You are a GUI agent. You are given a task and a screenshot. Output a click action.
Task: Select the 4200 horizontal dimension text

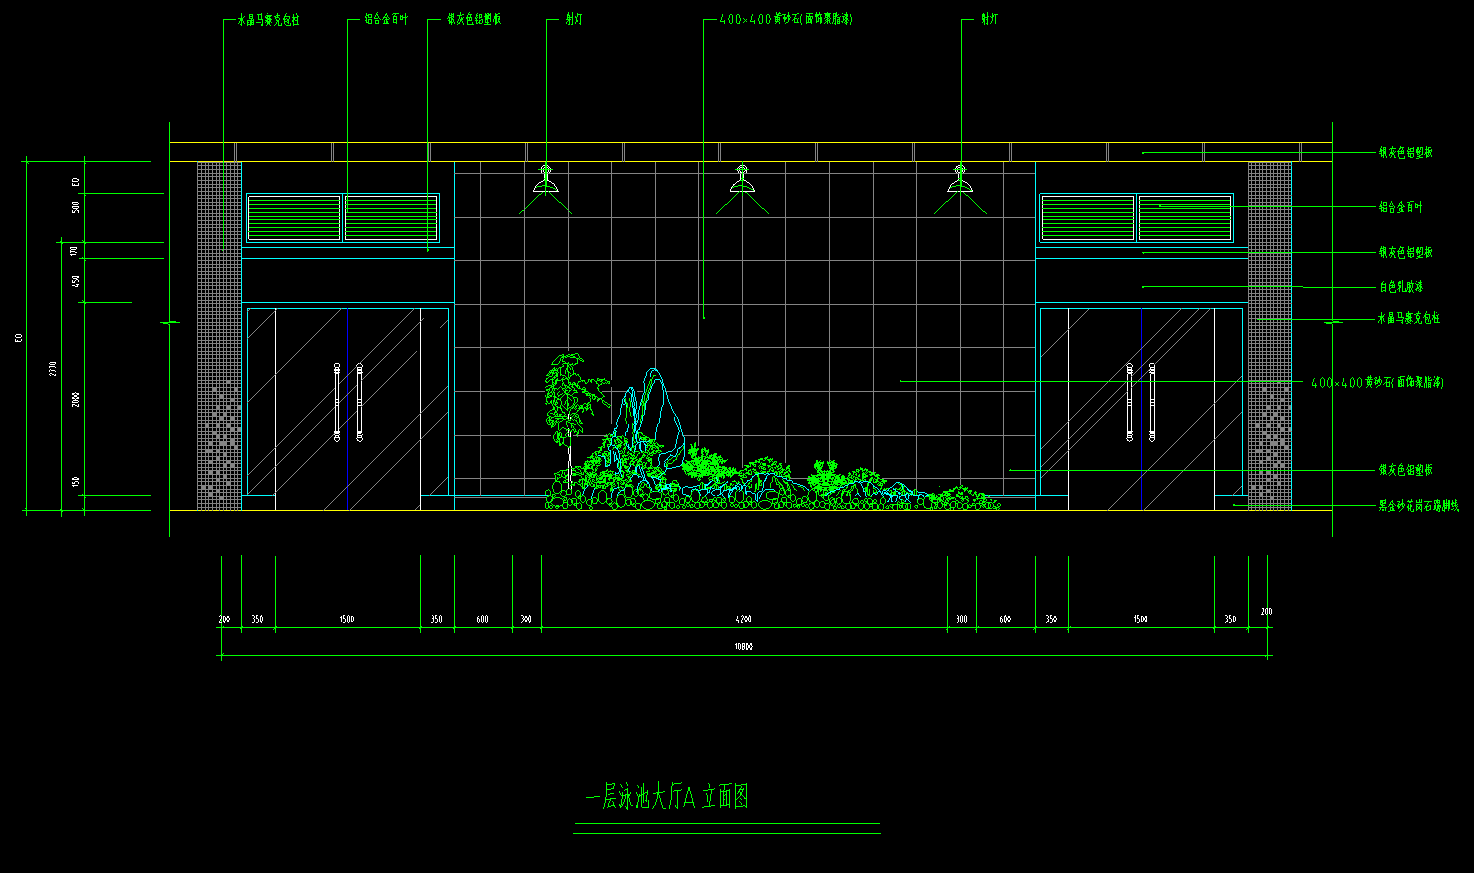pos(743,620)
